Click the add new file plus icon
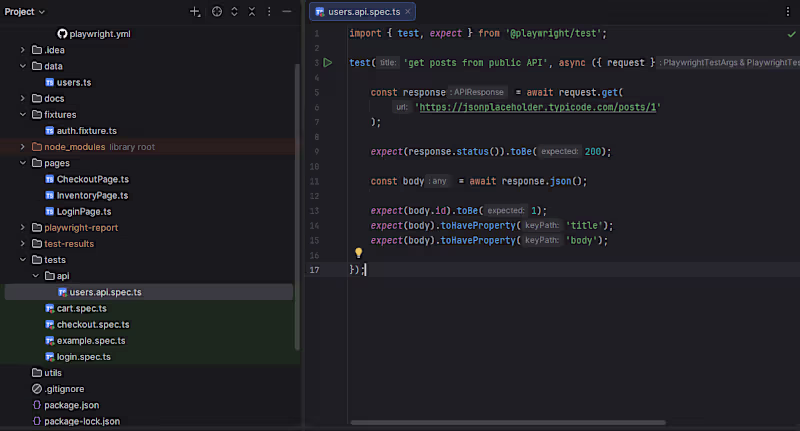The image size is (800, 431). 195,12
